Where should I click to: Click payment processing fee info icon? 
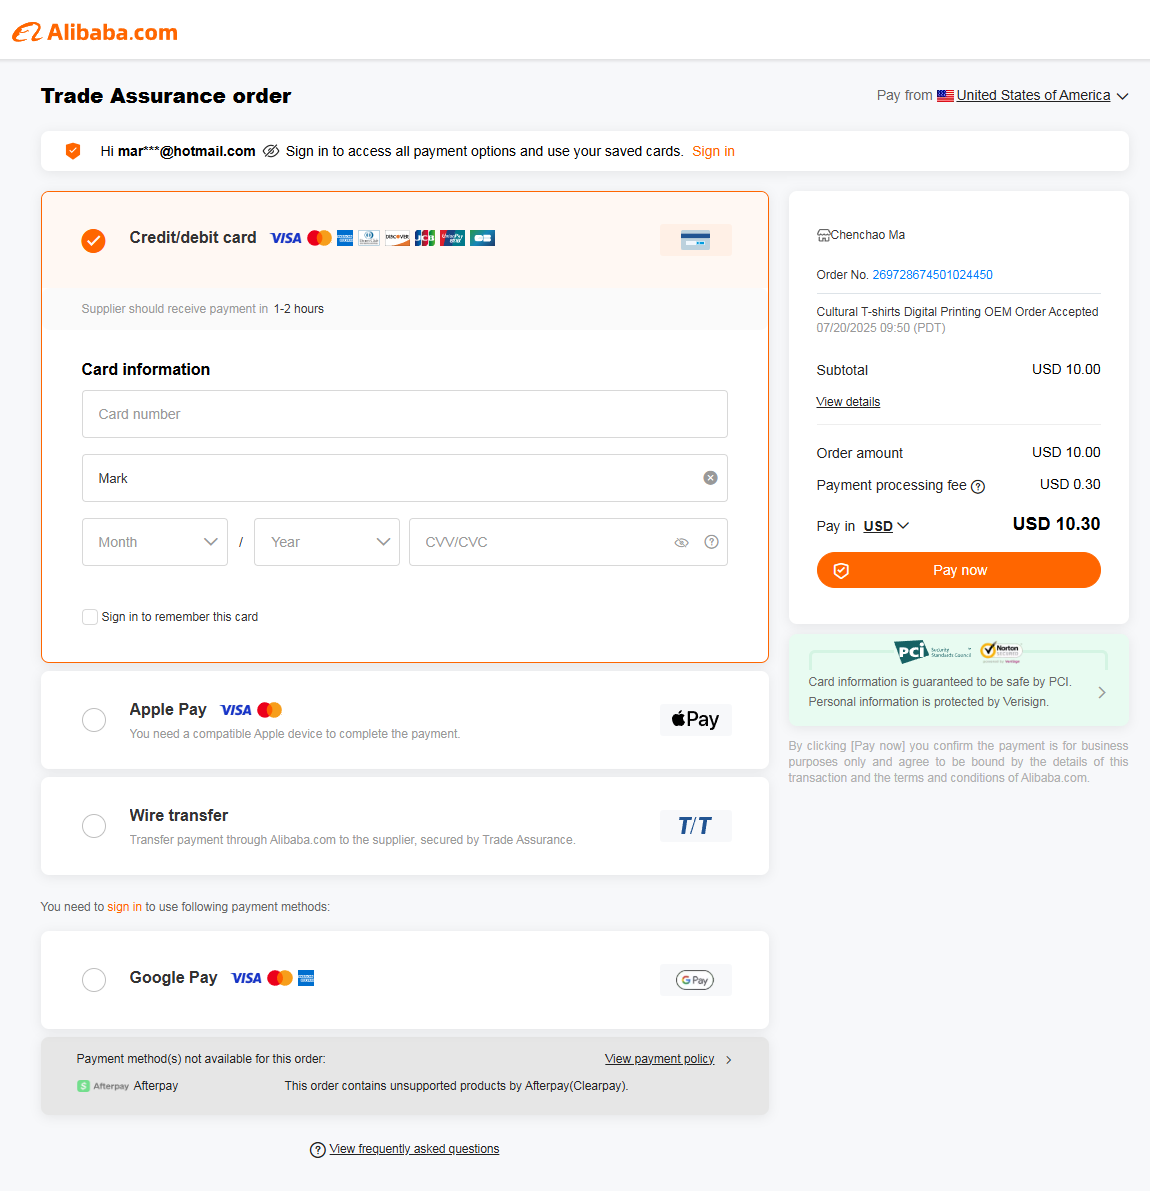pos(978,486)
